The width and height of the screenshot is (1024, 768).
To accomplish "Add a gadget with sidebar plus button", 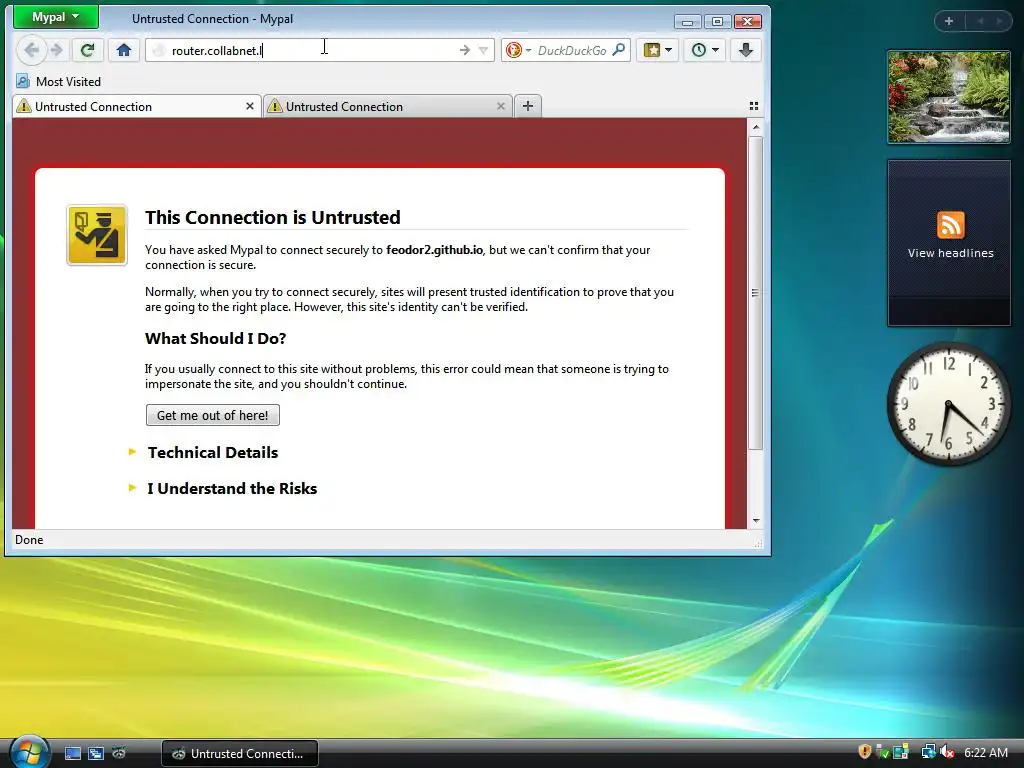I will pos(949,21).
